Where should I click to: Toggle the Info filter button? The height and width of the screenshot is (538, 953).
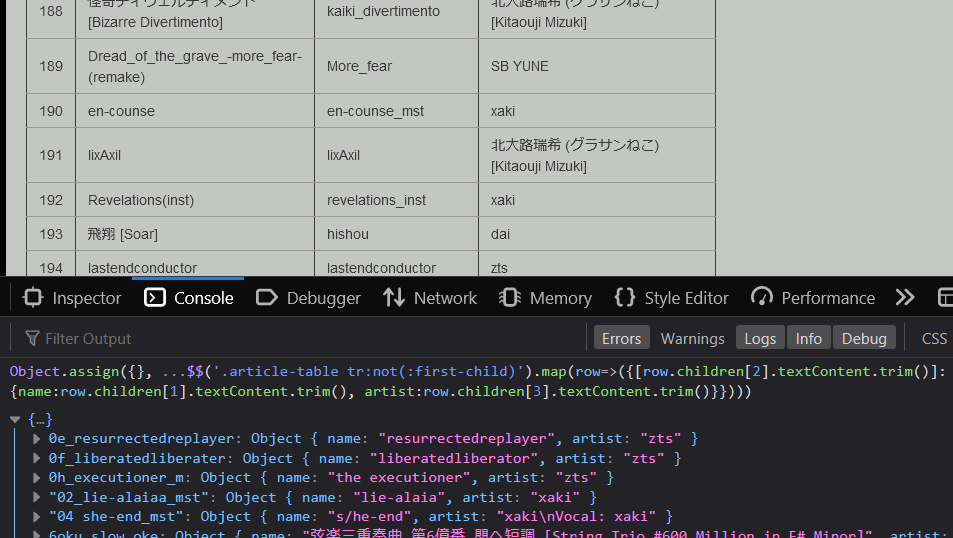point(808,339)
